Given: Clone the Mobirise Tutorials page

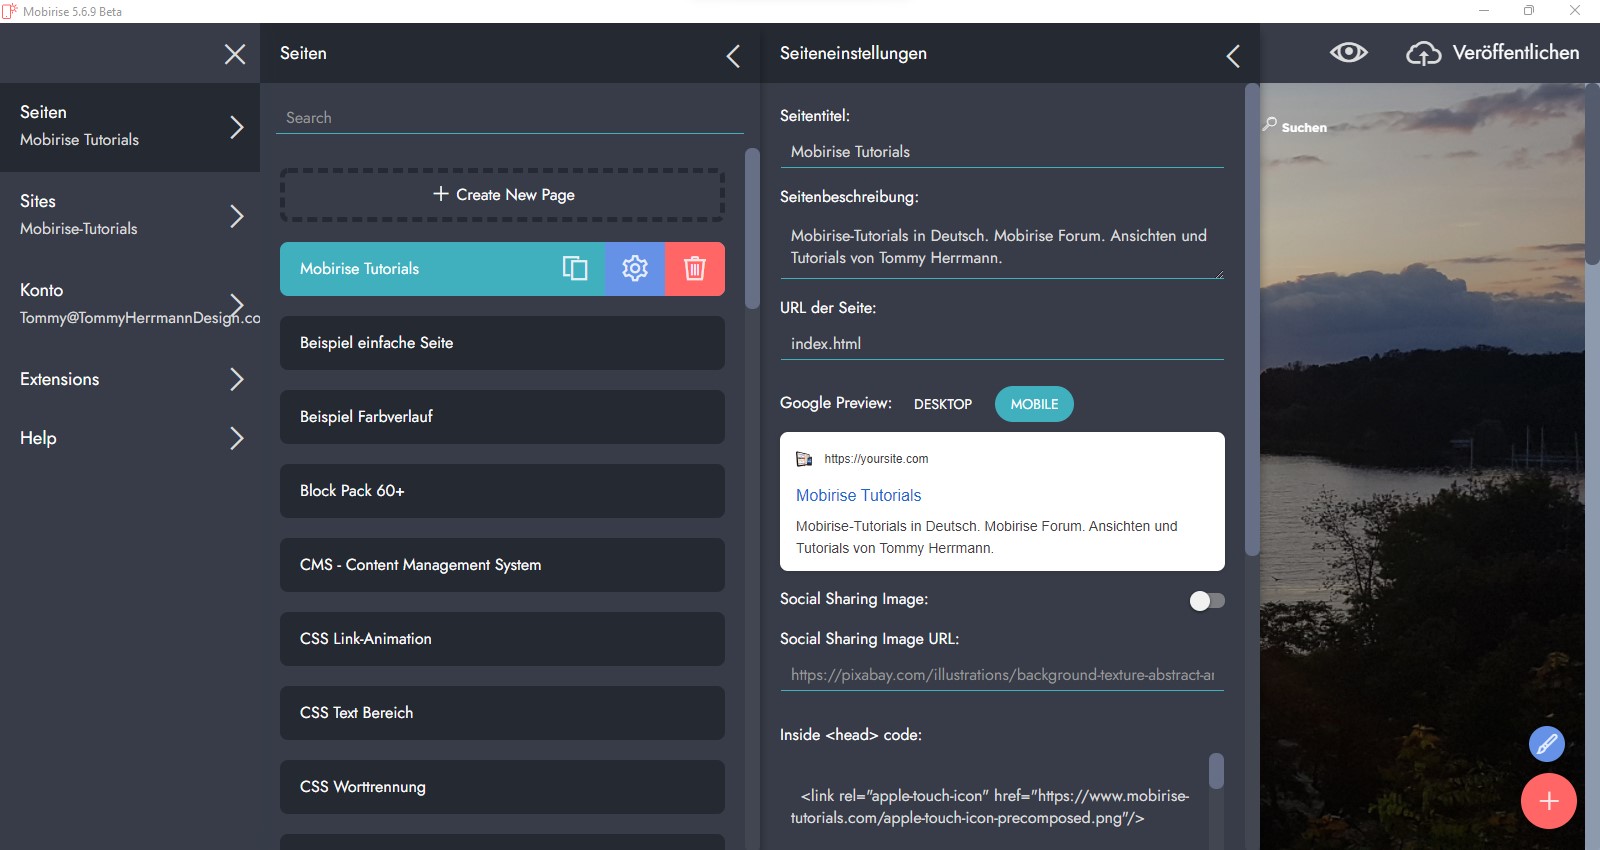Looking at the screenshot, I should click(x=575, y=268).
